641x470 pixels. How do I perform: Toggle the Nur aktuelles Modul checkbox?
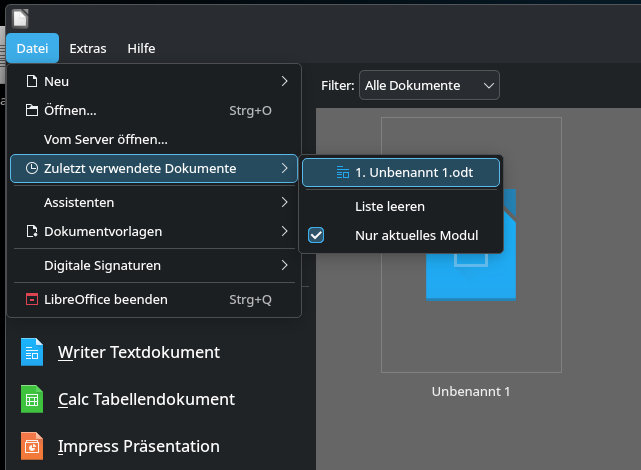316,235
